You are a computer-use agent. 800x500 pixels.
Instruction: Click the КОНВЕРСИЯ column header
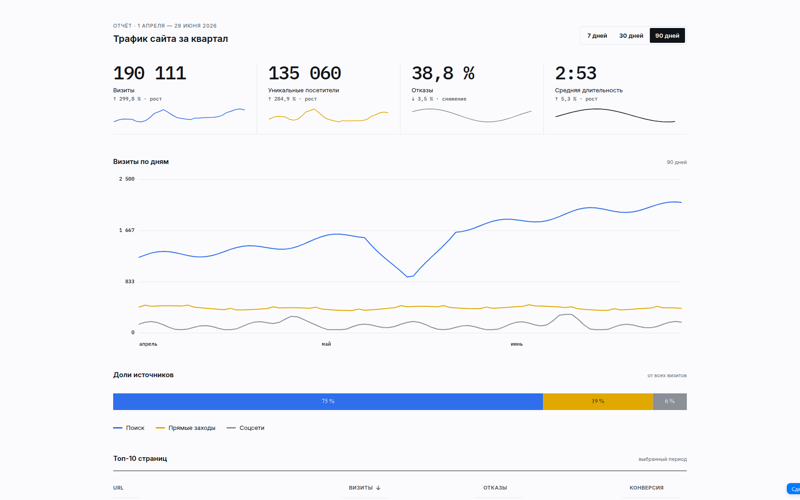pyautogui.click(x=646, y=488)
